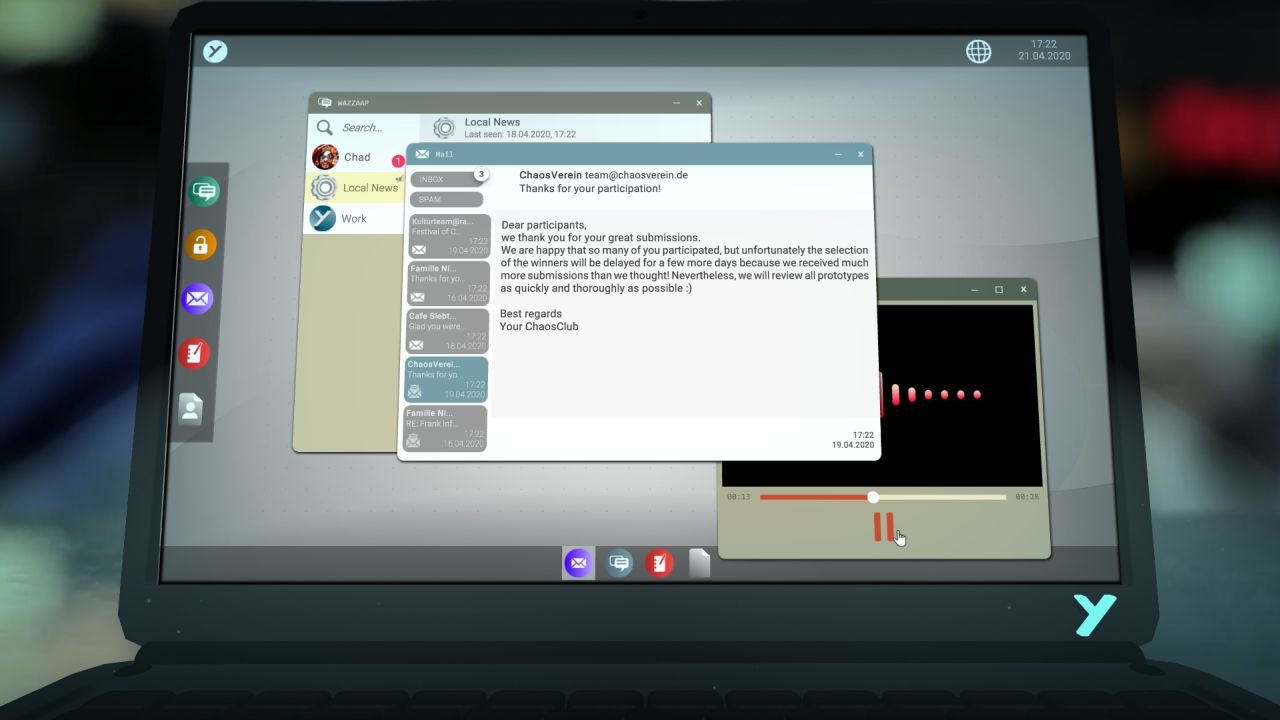Image resolution: width=1280 pixels, height=720 pixels.
Task: Select the notes icon in the taskbar
Action: pos(660,562)
